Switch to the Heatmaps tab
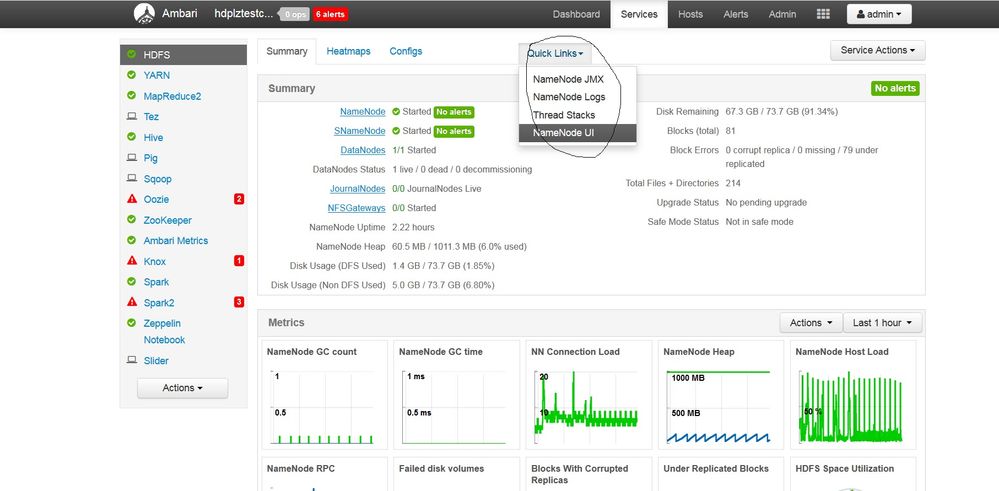 point(349,51)
